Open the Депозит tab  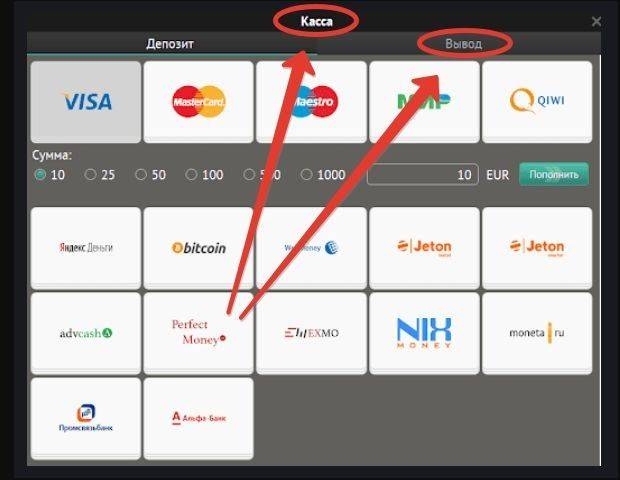[170, 43]
